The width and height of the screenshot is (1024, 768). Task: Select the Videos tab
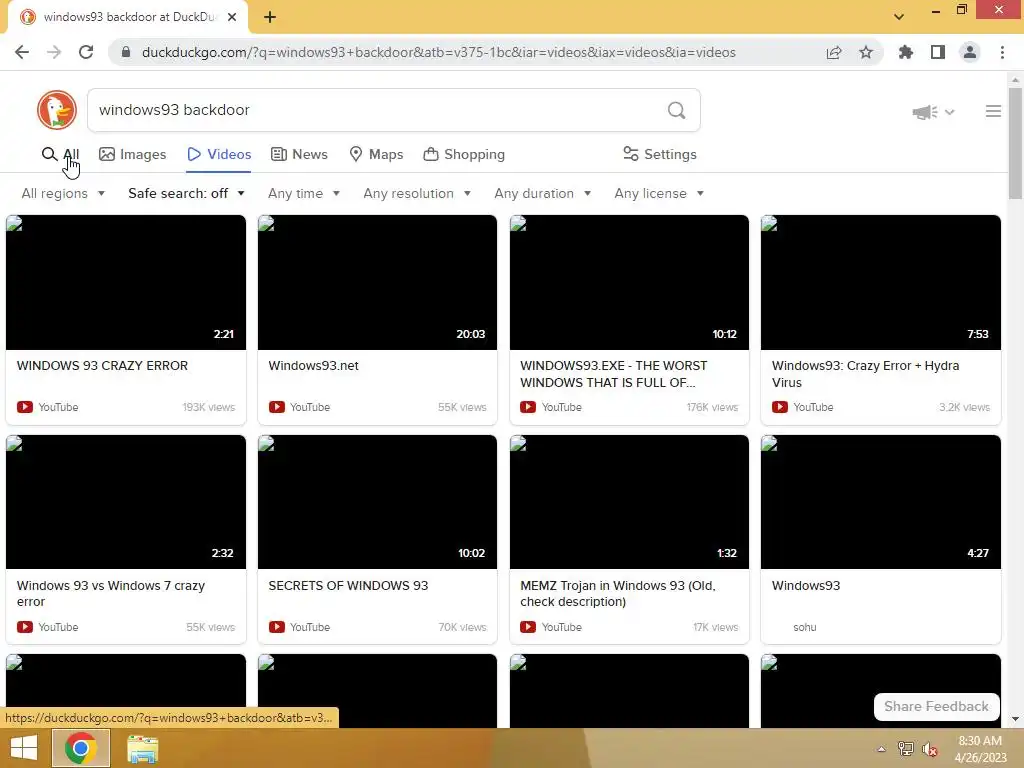(219, 154)
